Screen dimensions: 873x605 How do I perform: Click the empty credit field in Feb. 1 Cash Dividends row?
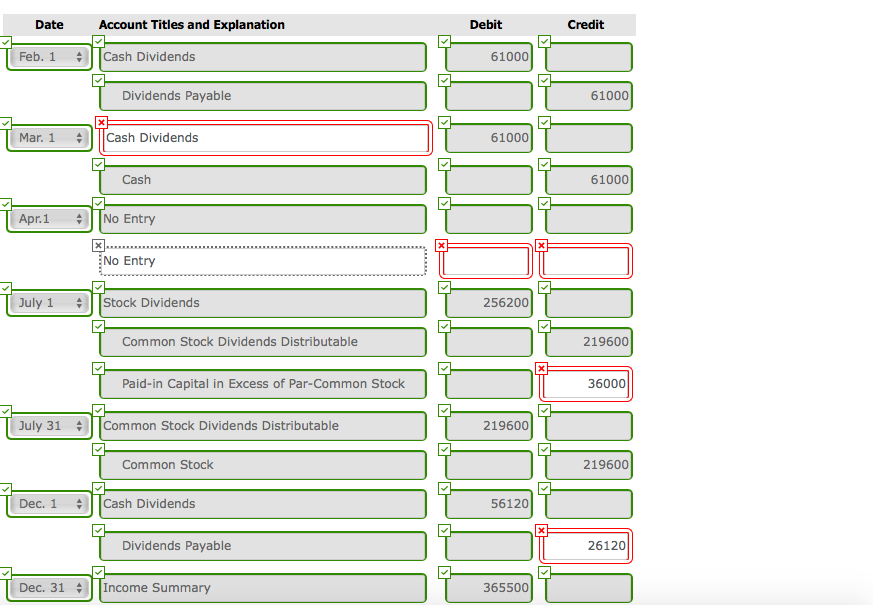(589, 57)
